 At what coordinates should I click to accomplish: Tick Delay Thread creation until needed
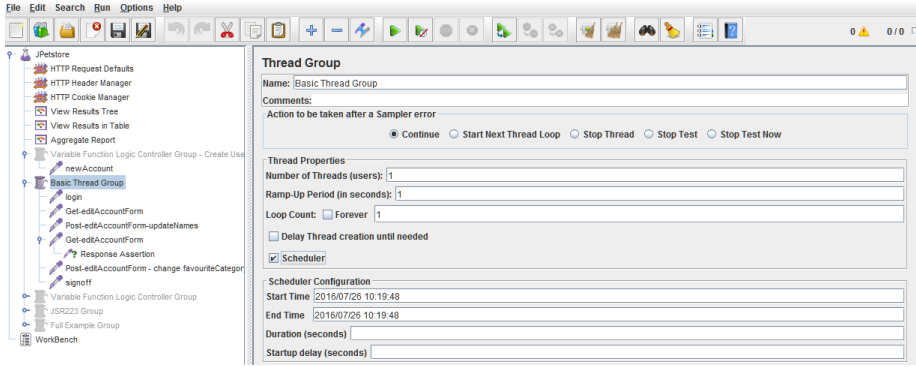(273, 237)
